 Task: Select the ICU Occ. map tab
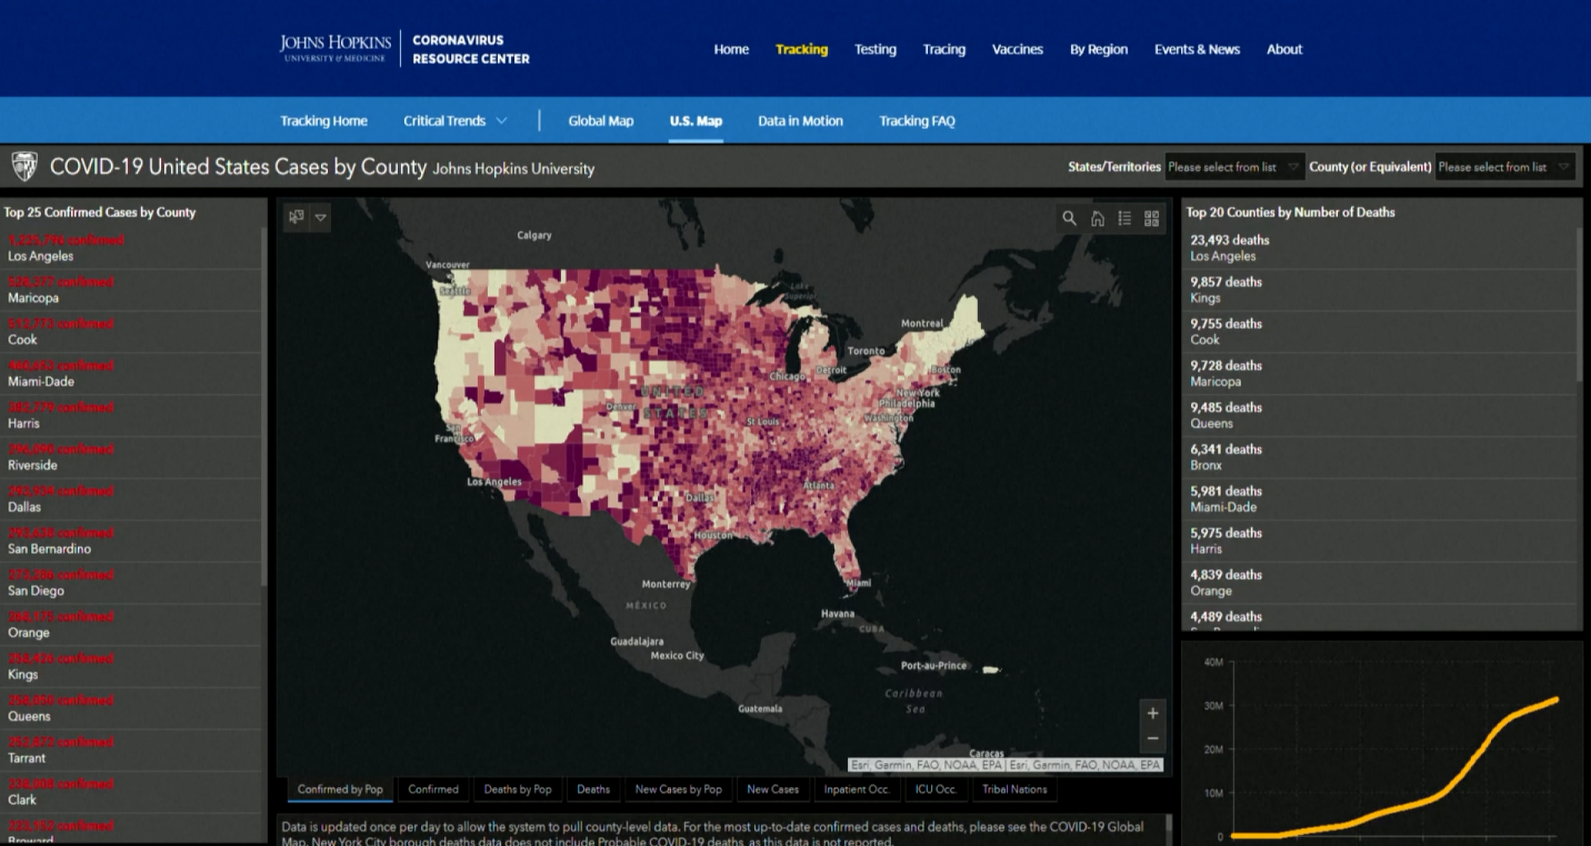[935, 789]
